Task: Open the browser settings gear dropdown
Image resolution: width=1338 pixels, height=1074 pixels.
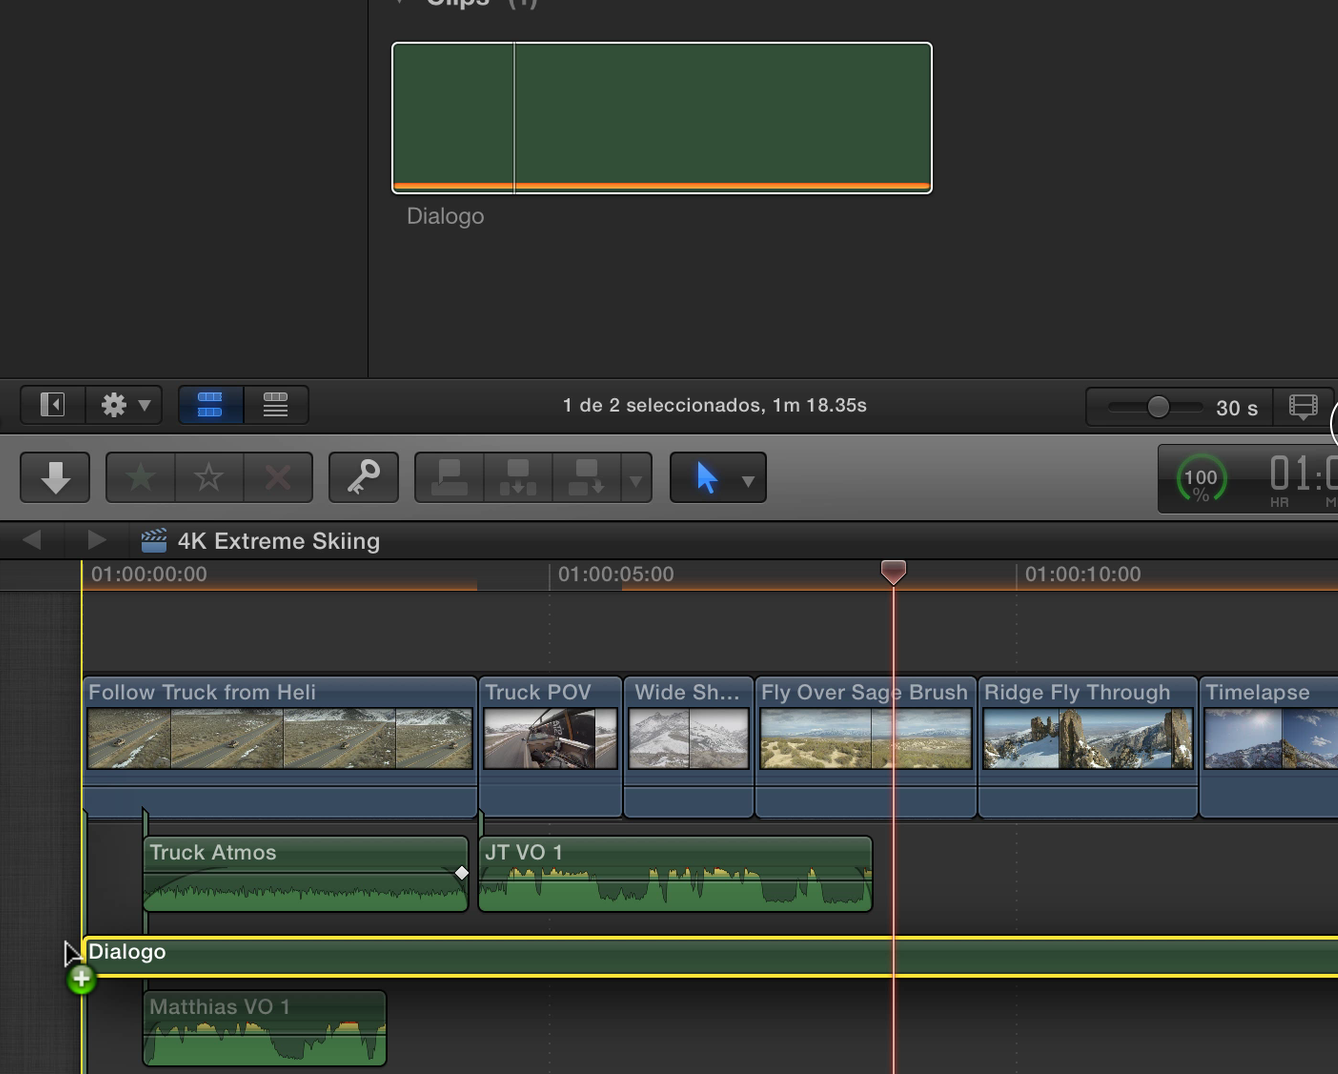Action: (124, 405)
